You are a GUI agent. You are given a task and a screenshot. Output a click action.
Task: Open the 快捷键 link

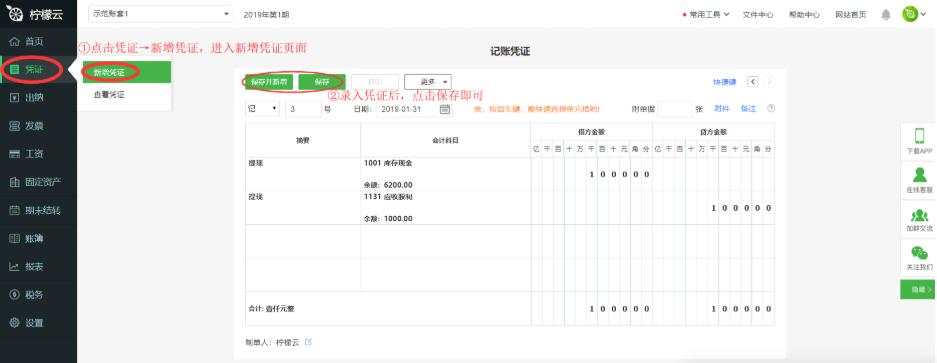(724, 82)
